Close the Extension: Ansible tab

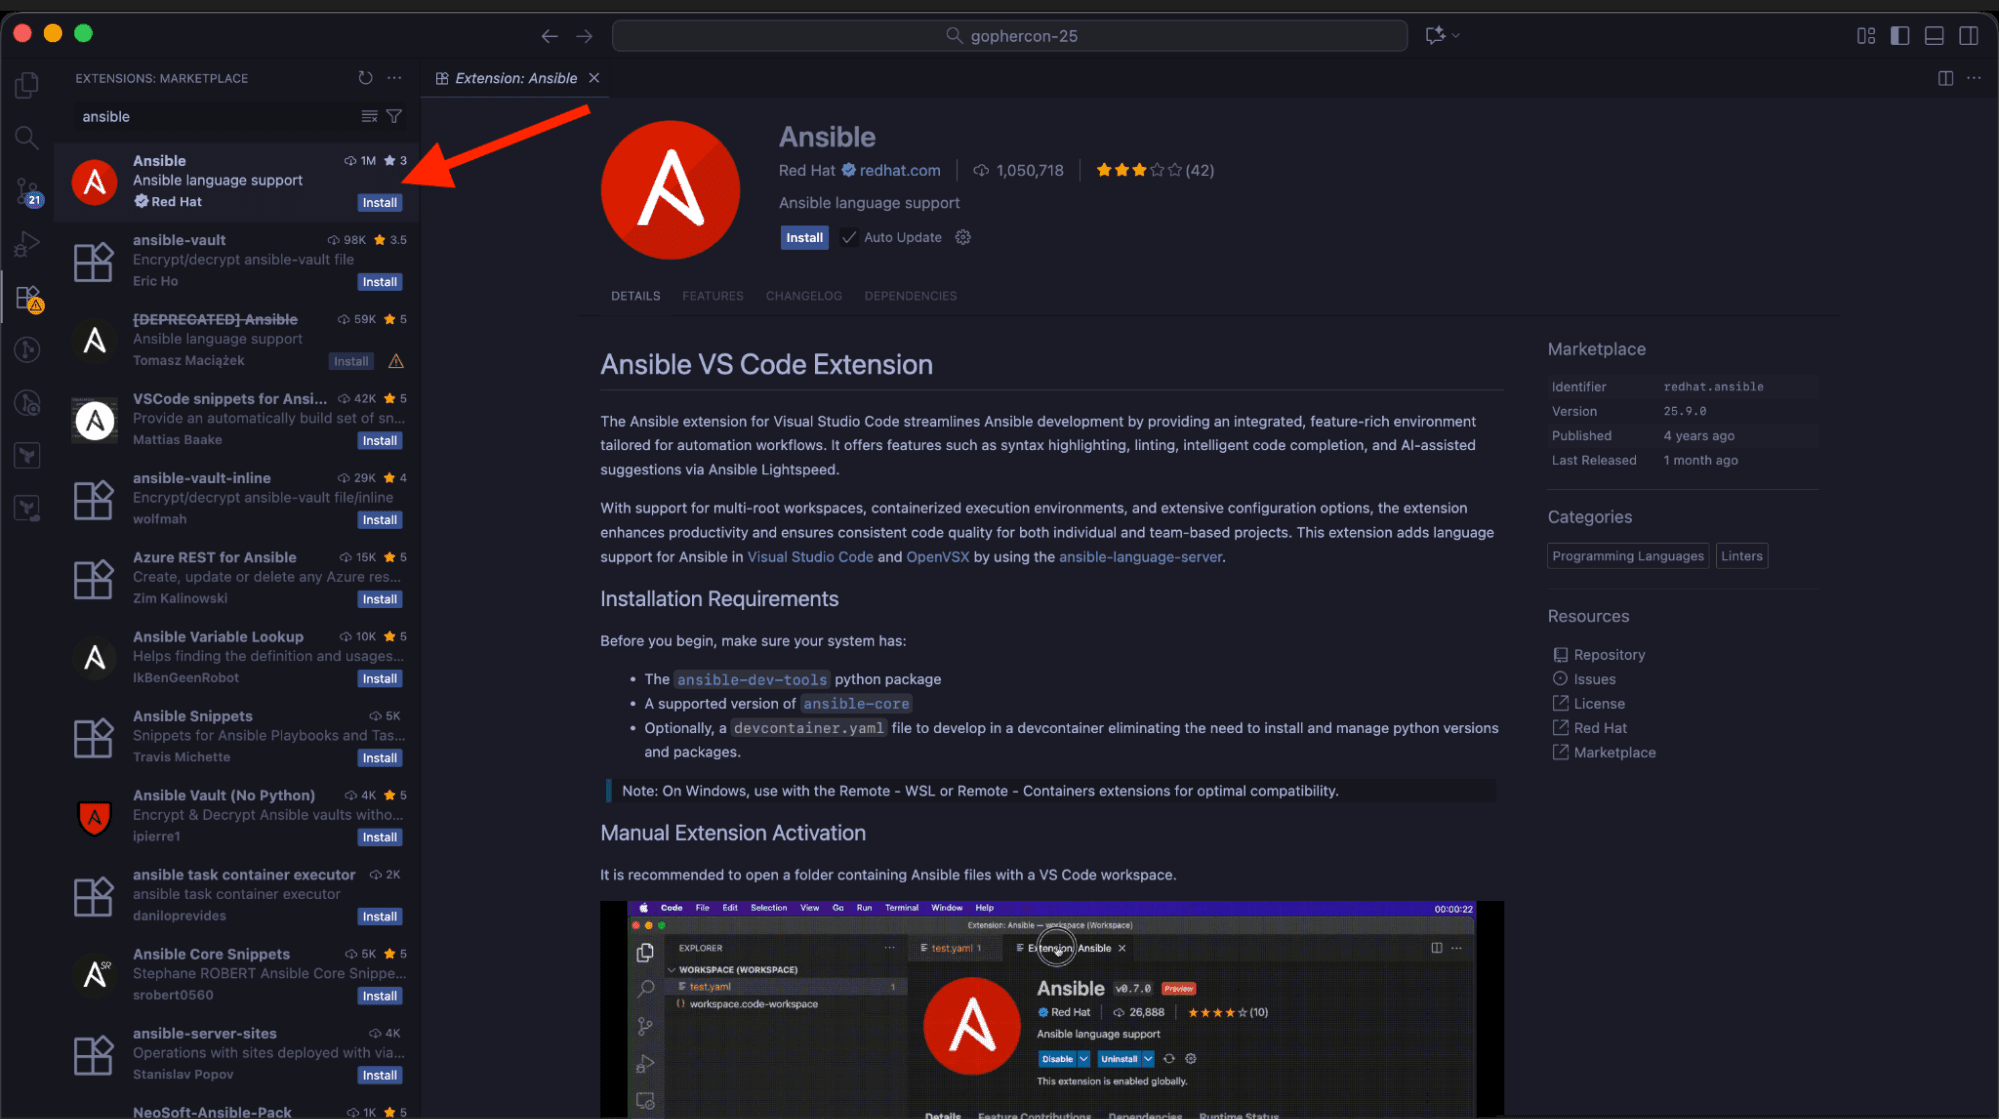[x=594, y=78]
